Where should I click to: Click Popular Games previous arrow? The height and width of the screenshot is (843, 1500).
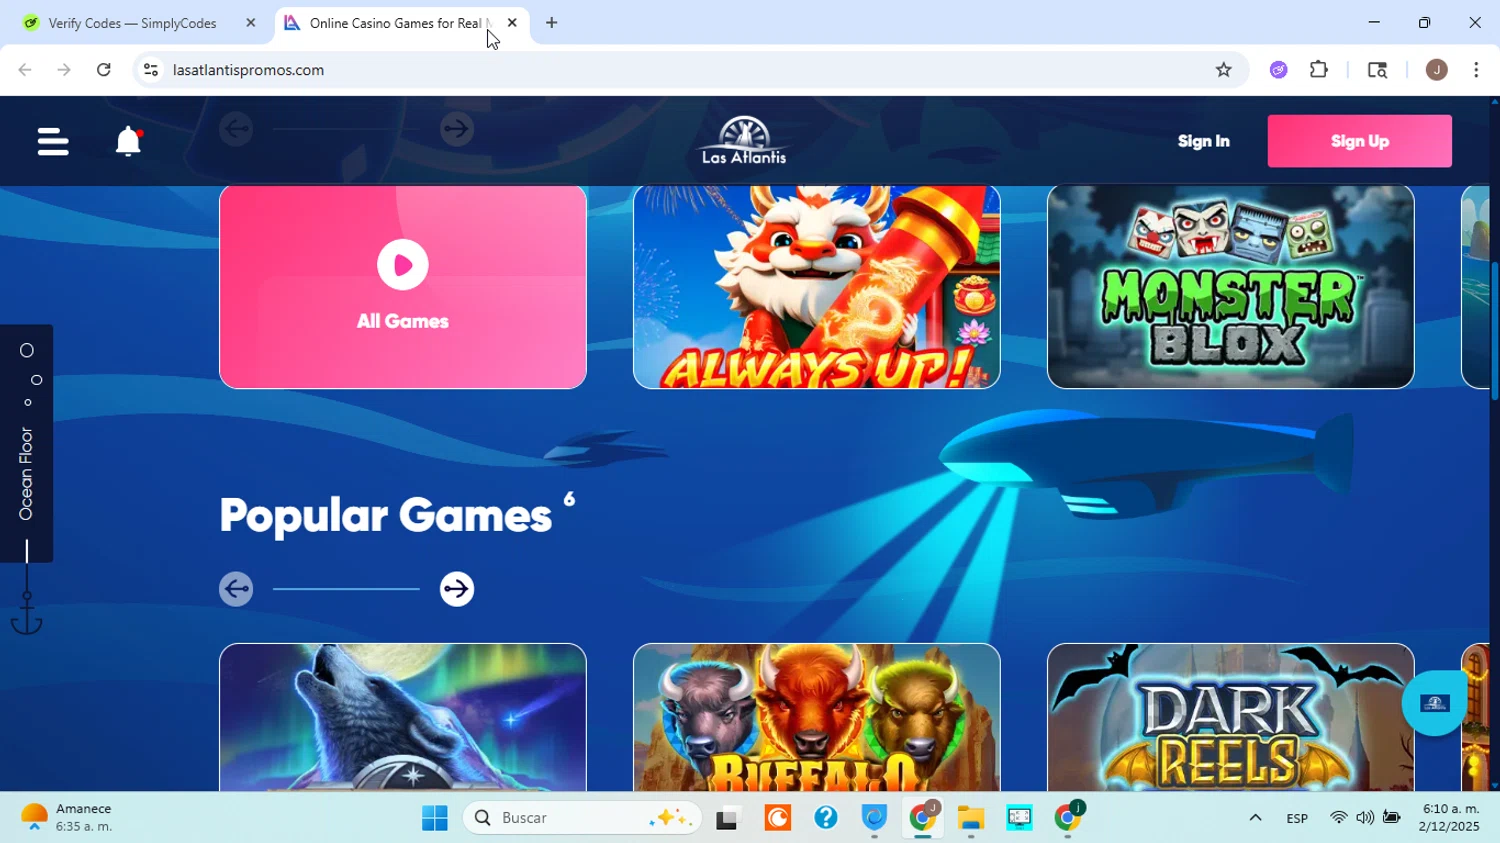tap(236, 589)
